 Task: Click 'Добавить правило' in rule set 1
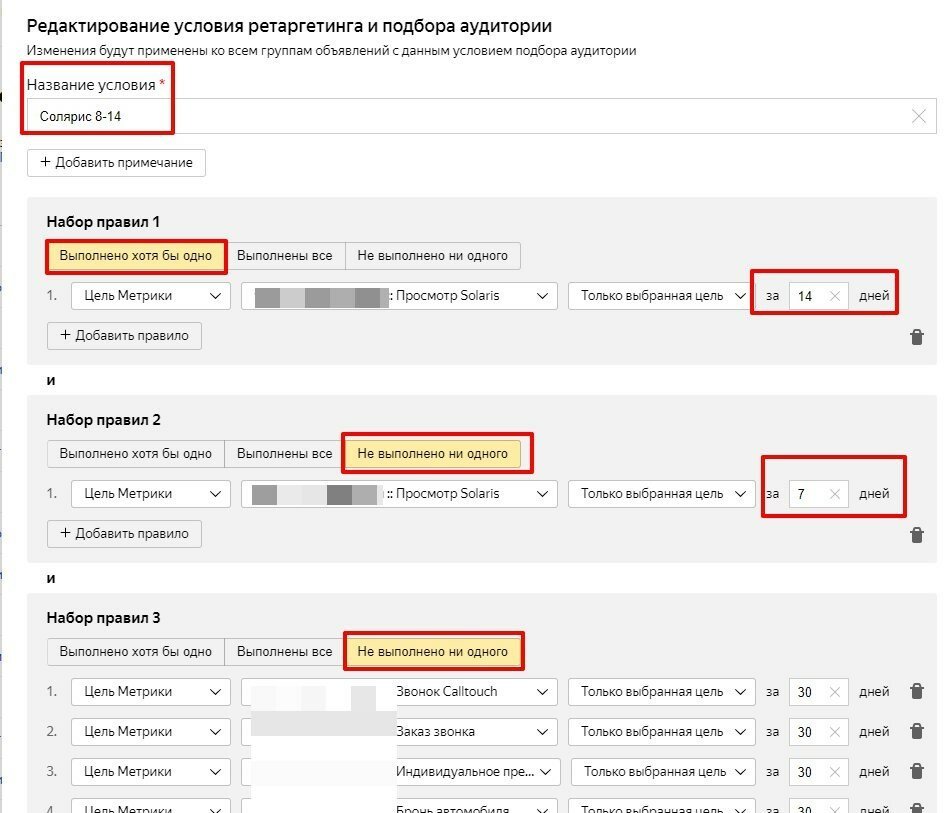point(124,335)
